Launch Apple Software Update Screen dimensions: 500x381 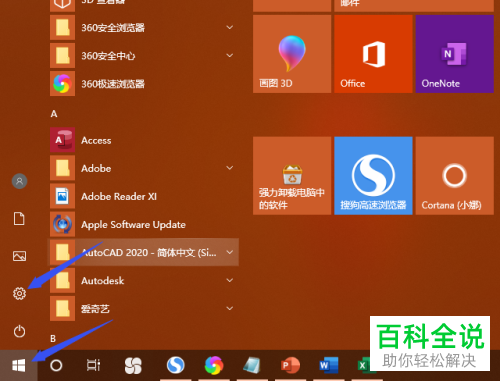[x=144, y=224]
